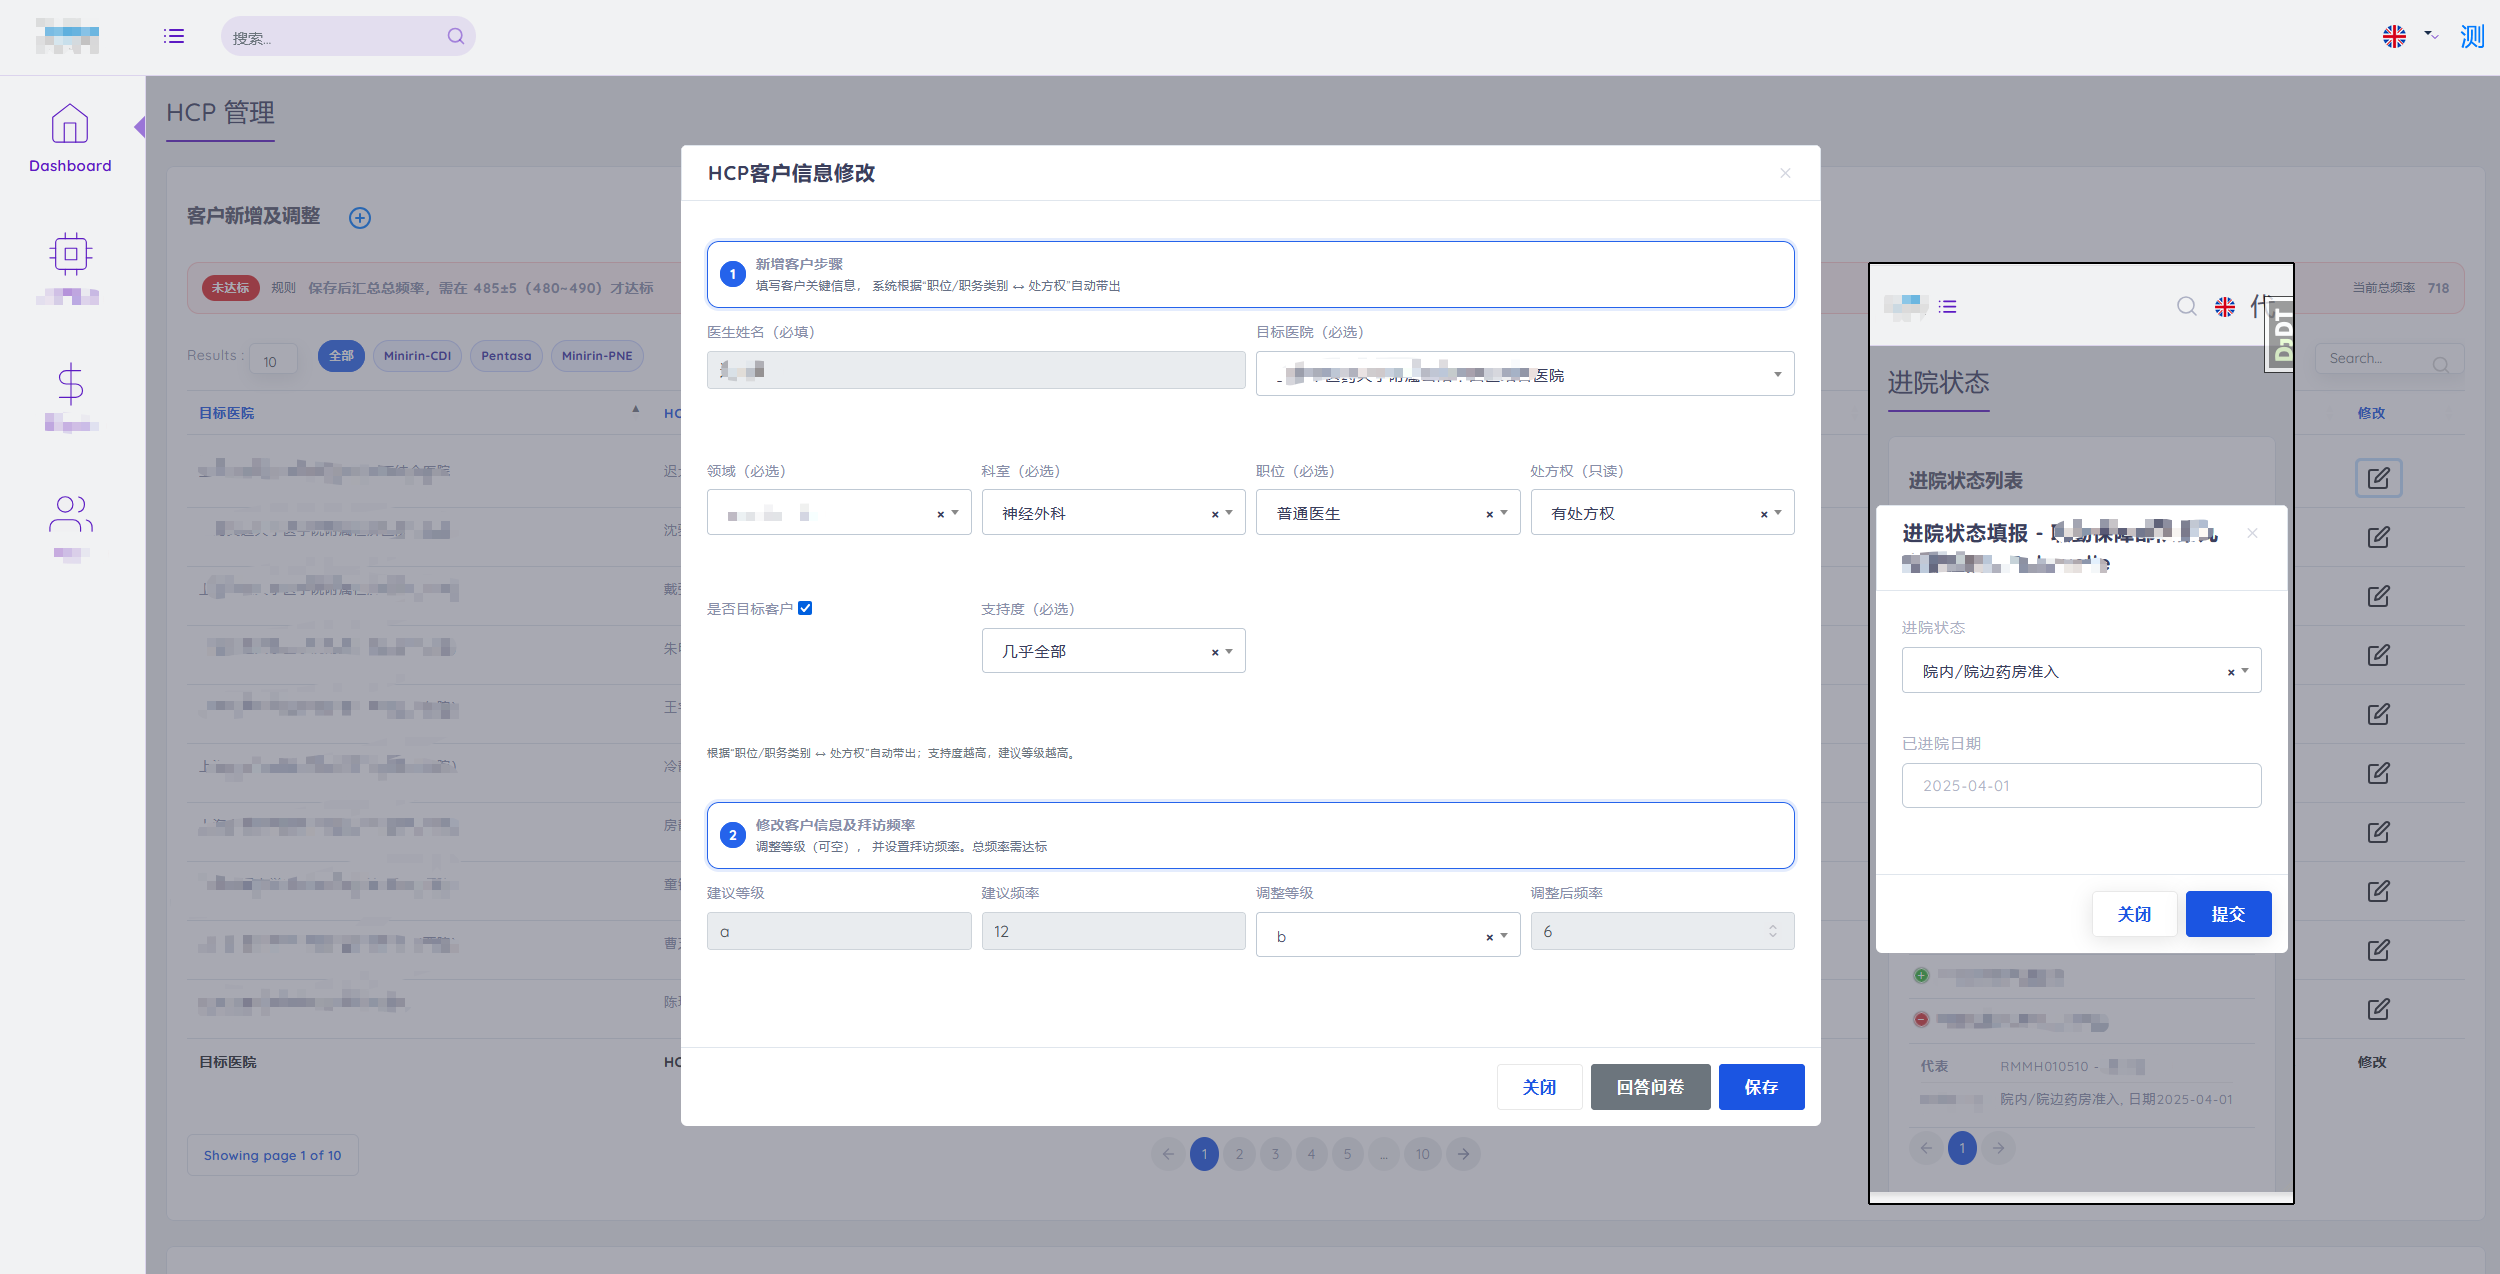Clear 支持度 selection with x
Image resolution: width=2500 pixels, height=1274 pixels.
click(x=1215, y=652)
